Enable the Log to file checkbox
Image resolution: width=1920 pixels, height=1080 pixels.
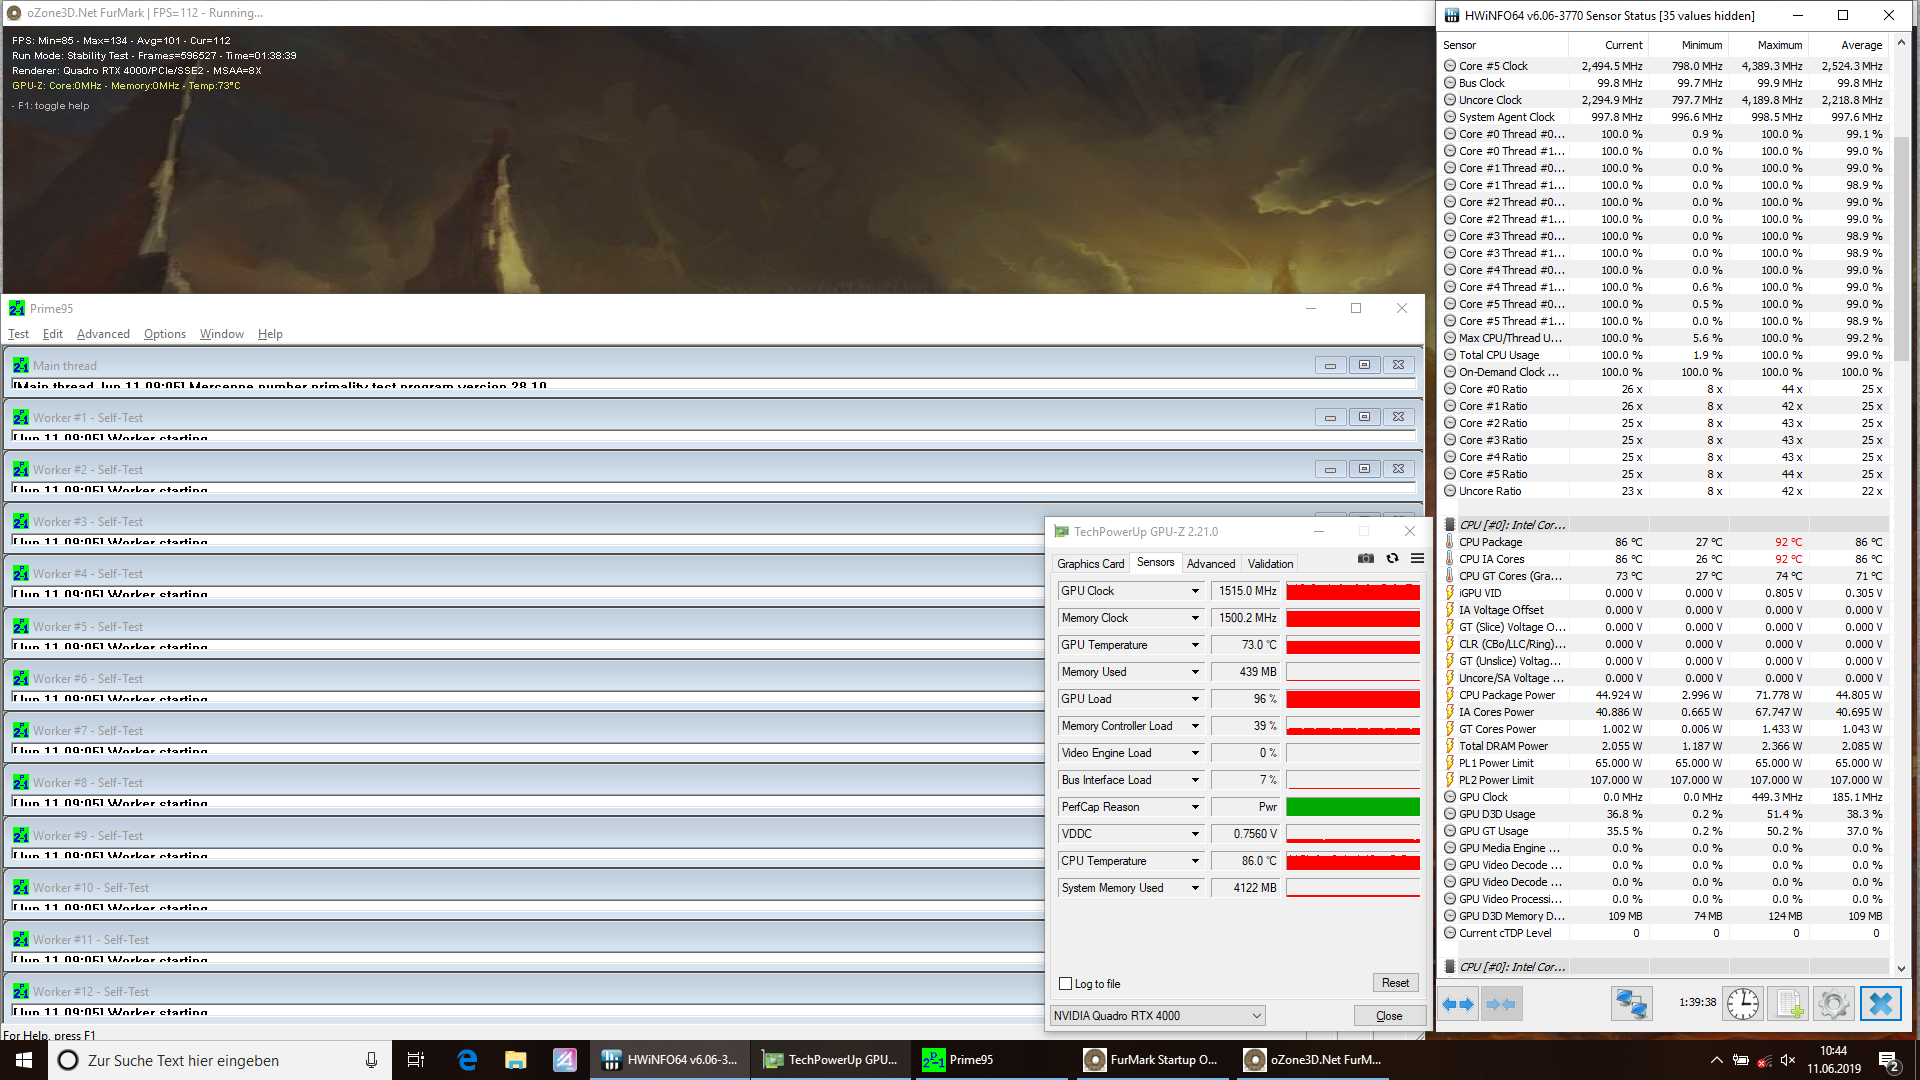pyautogui.click(x=1066, y=984)
